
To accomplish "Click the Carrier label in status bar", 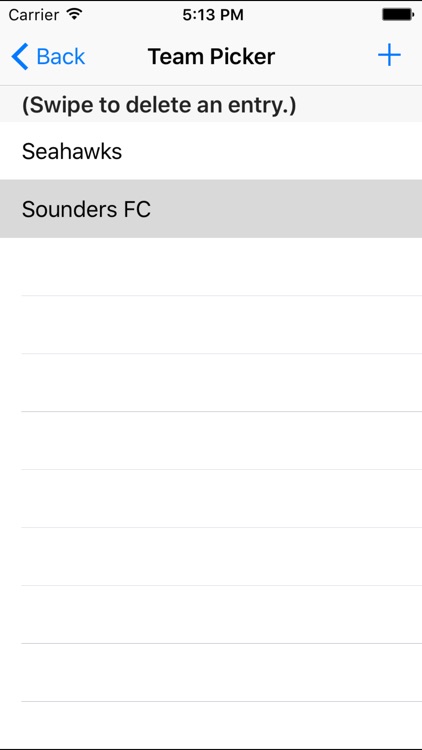I will coord(36,14).
